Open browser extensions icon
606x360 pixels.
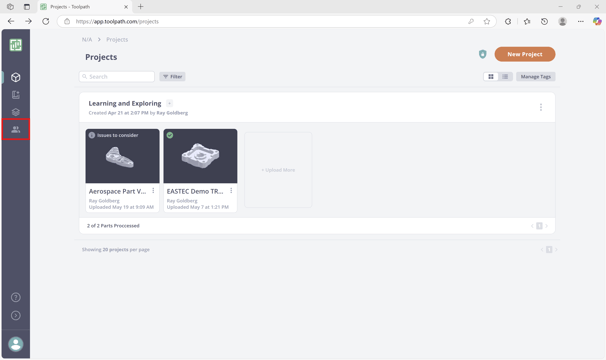coord(508,21)
